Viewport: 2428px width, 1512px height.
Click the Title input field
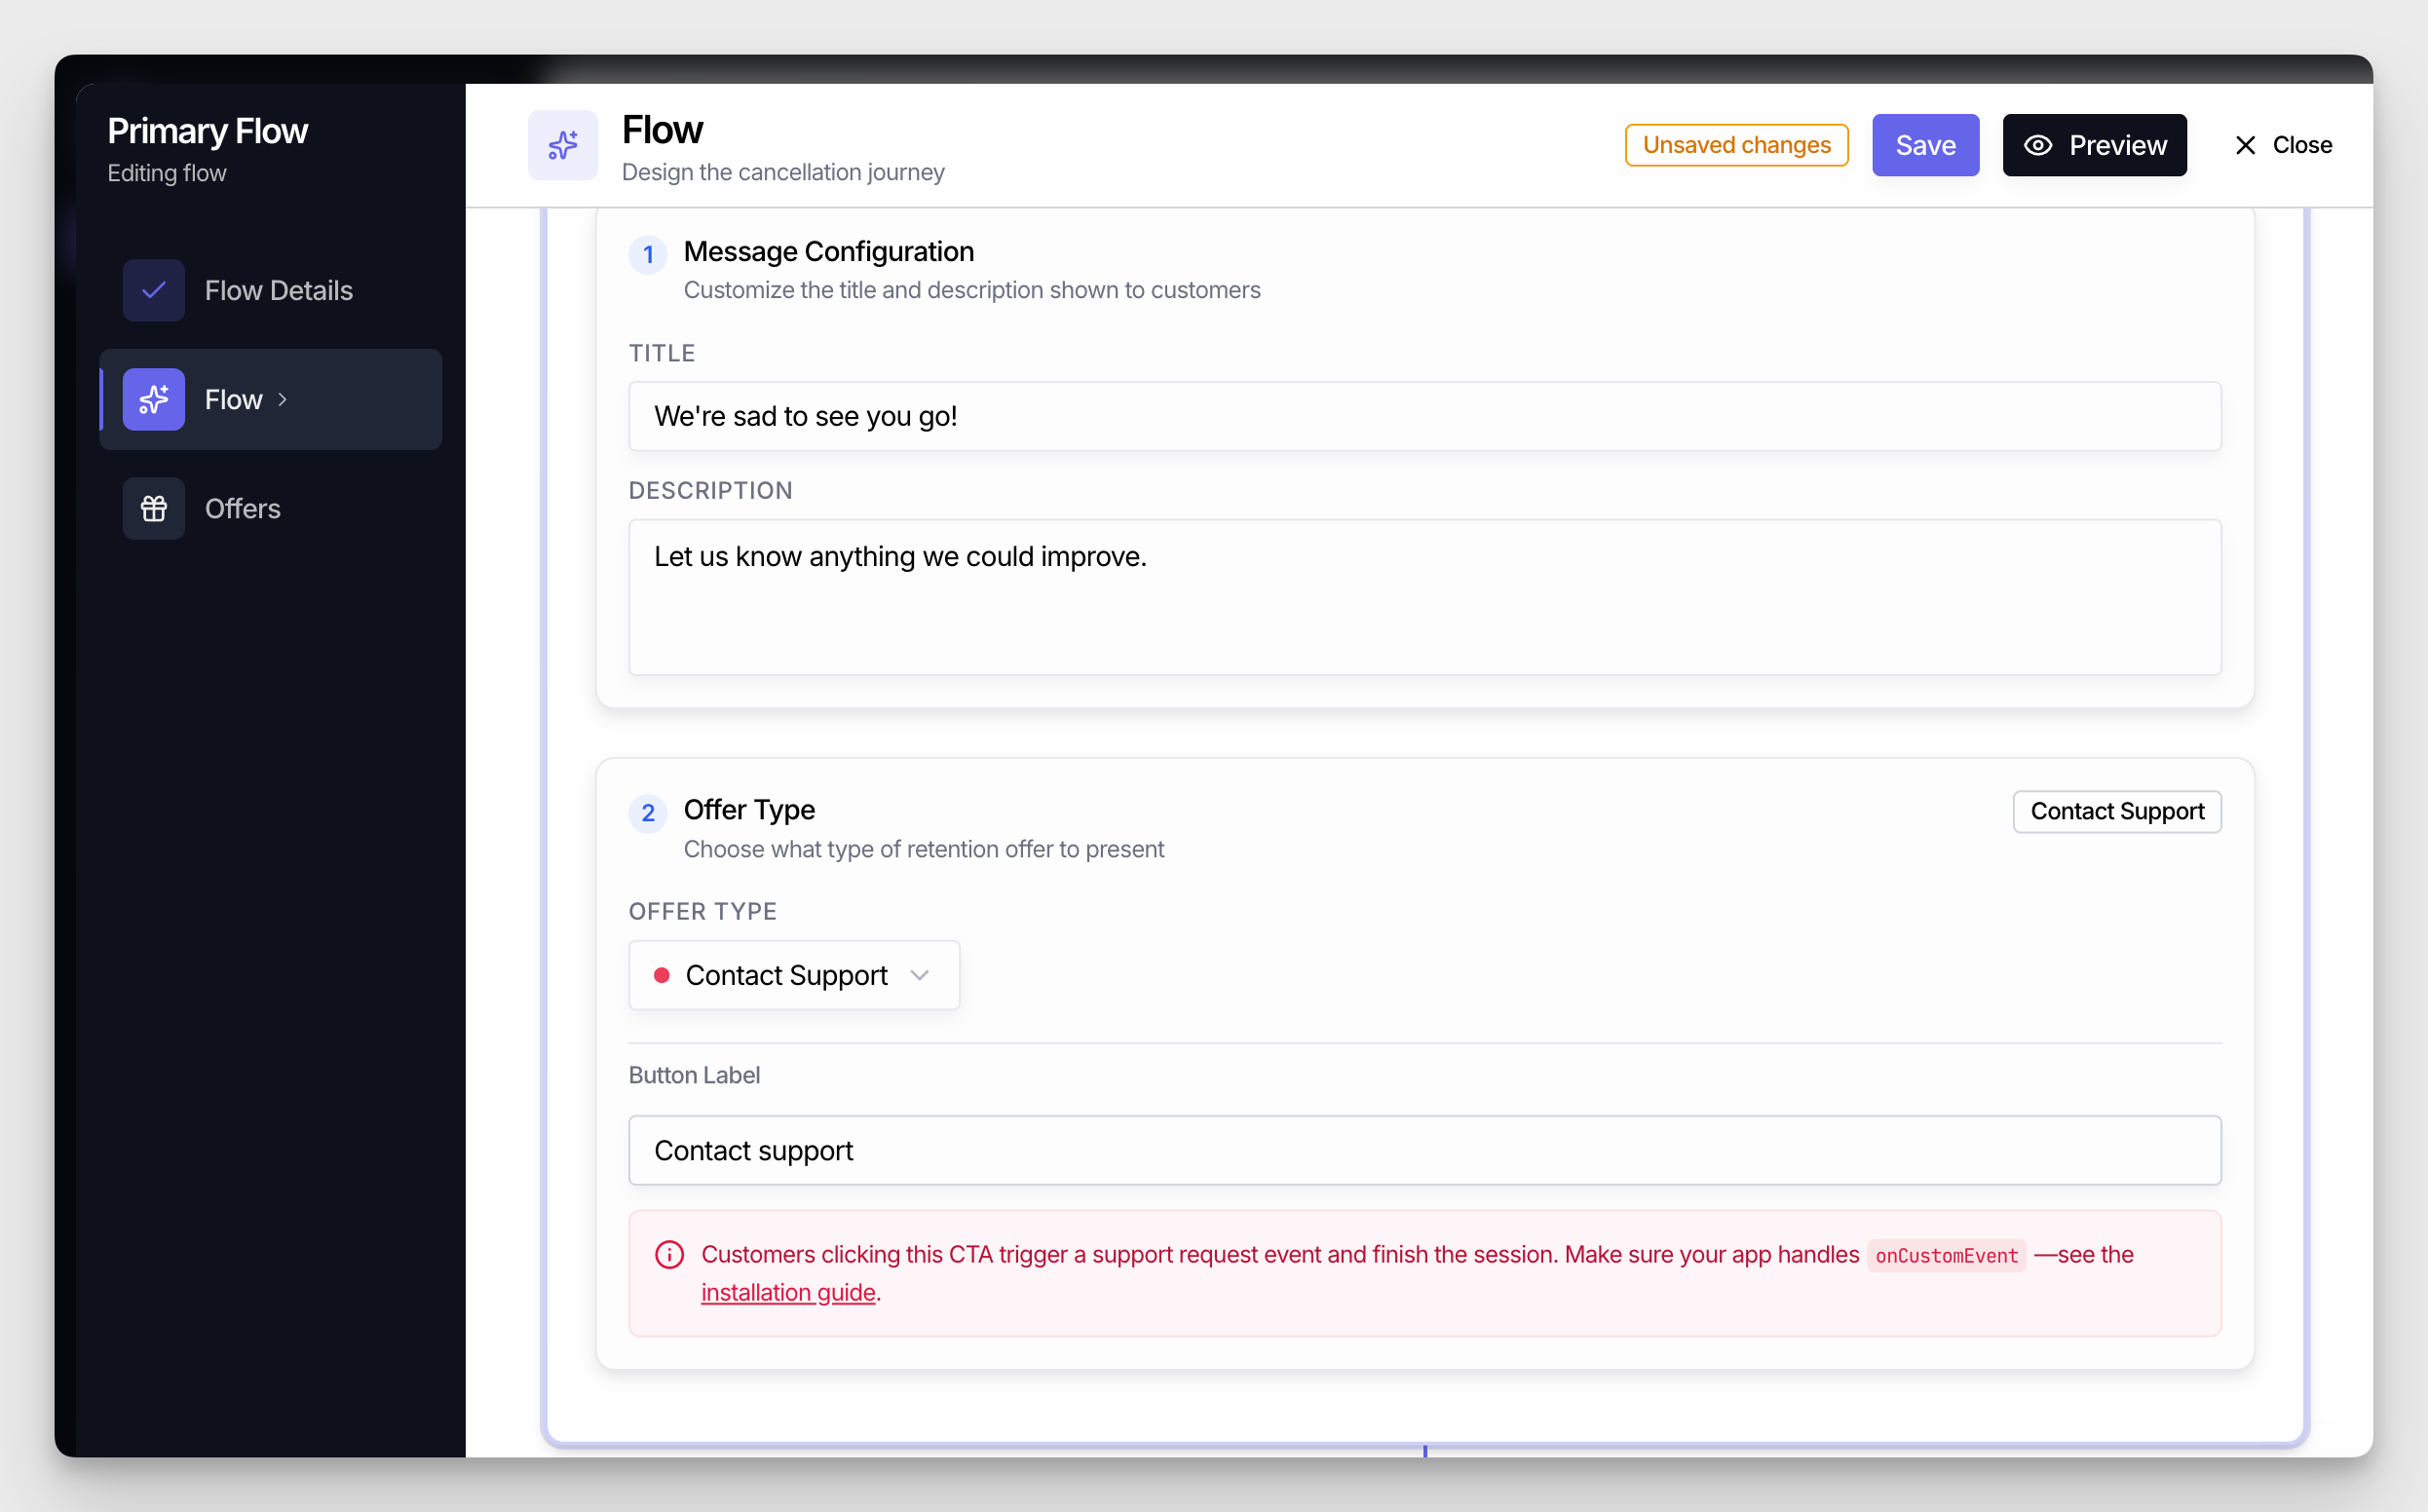point(1424,416)
